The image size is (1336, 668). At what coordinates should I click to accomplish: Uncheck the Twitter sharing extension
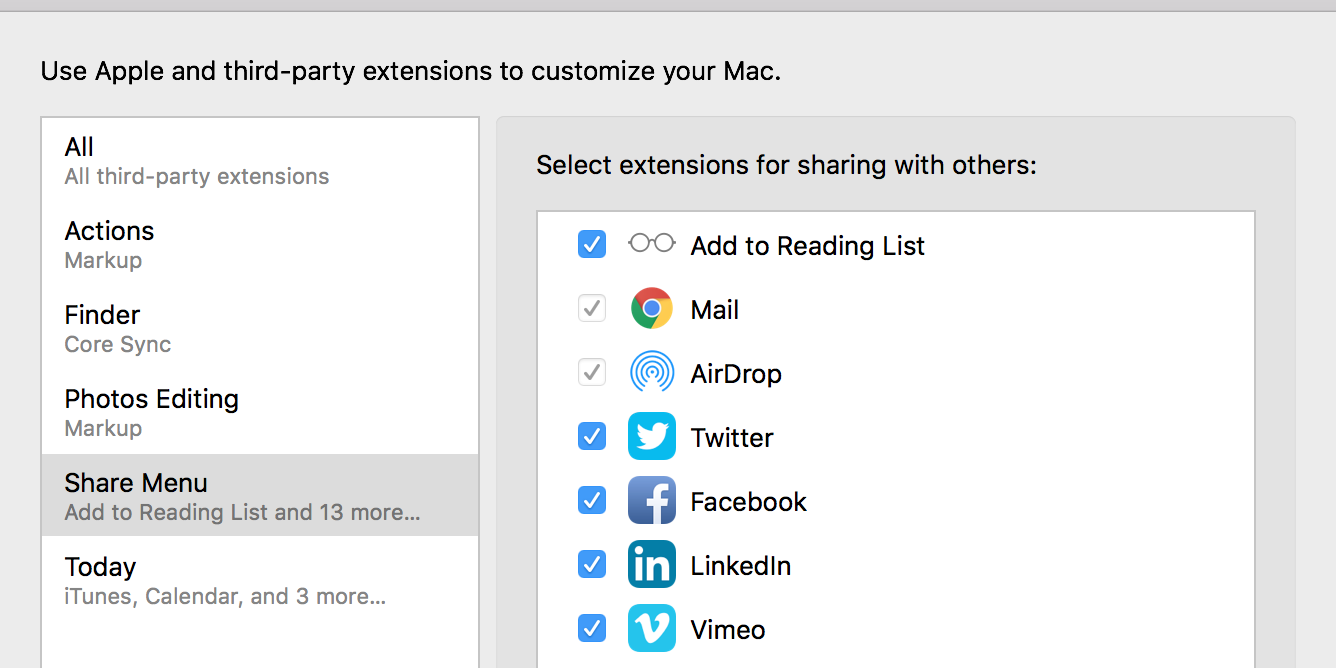592,437
